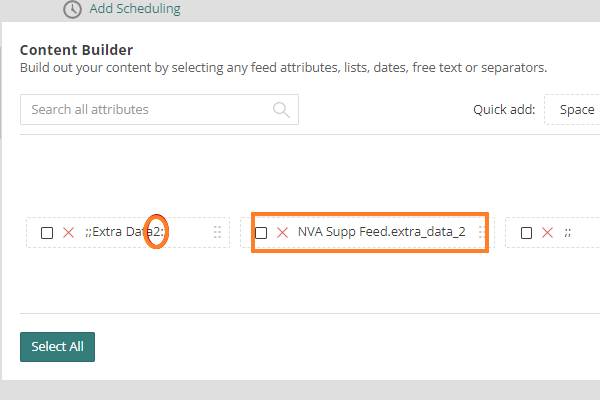
Task: Tick the ;;Extra Data2: checkbox
Action: click(47, 233)
